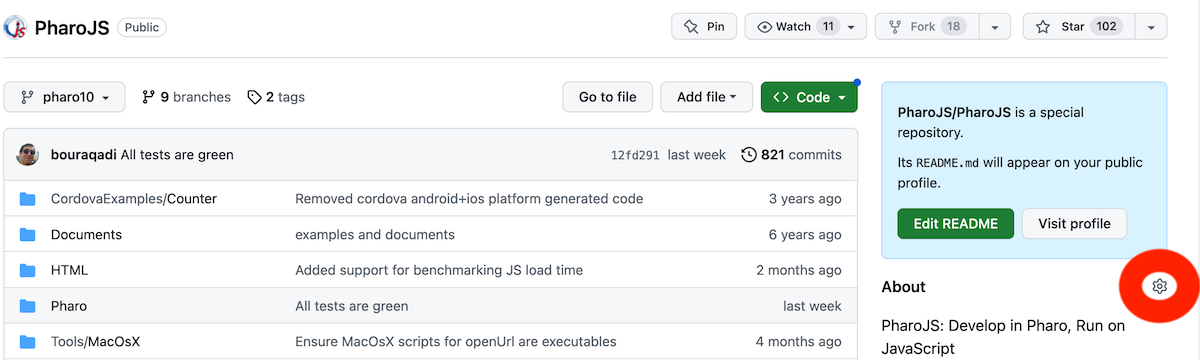The width and height of the screenshot is (1200, 360).
Task: Open bouraqadi's profile link
Action: (x=83, y=155)
